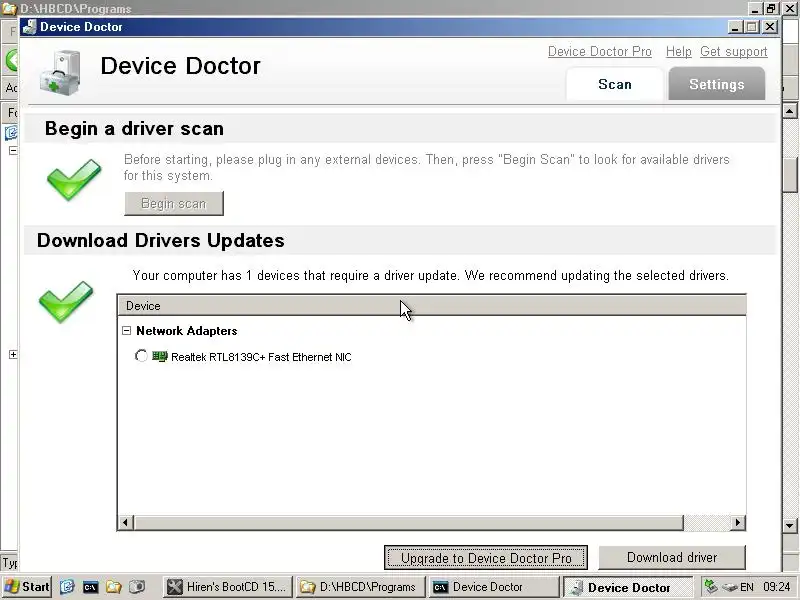Expand the plus tree node in the background Programs window
800x600 pixels.
point(13,354)
